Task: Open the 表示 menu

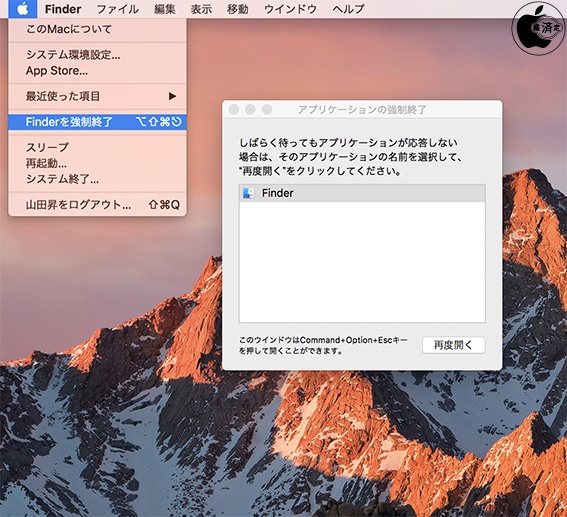Action: click(201, 9)
